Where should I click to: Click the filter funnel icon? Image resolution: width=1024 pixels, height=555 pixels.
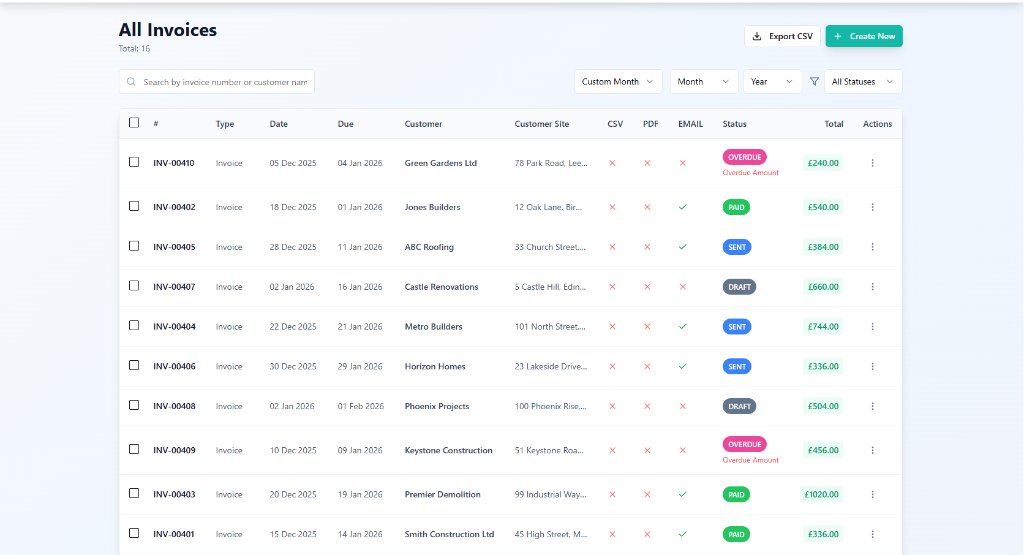(x=814, y=82)
